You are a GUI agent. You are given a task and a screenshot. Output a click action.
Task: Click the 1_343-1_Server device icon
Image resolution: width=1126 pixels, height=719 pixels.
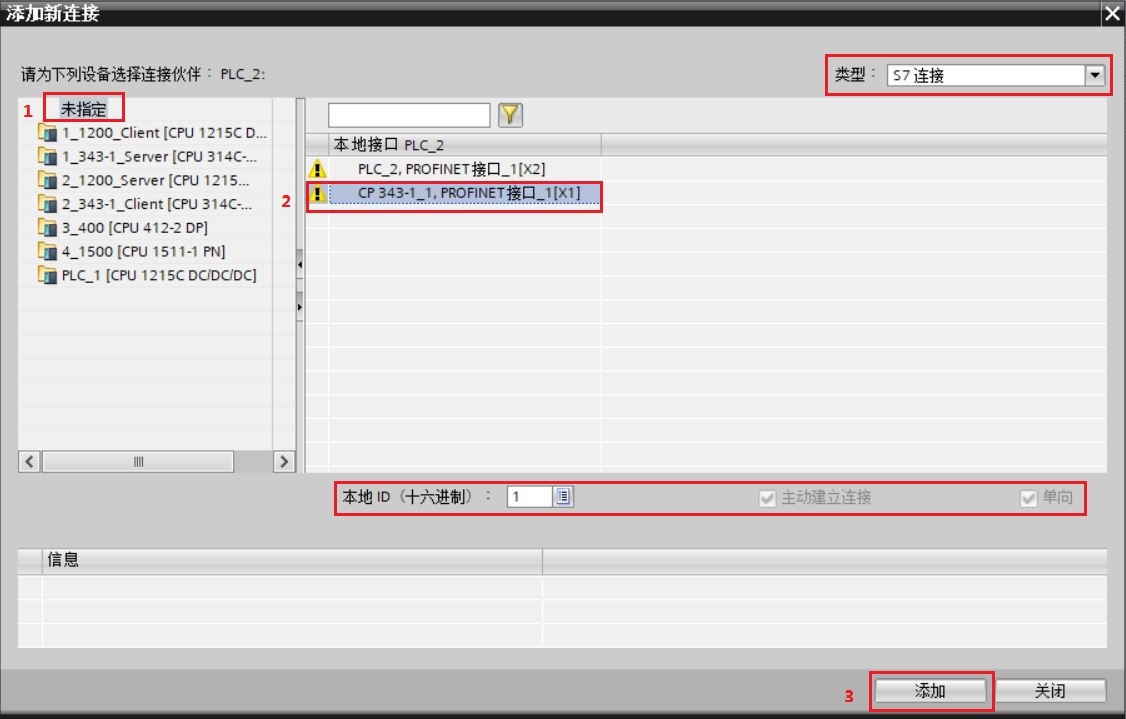(47, 157)
